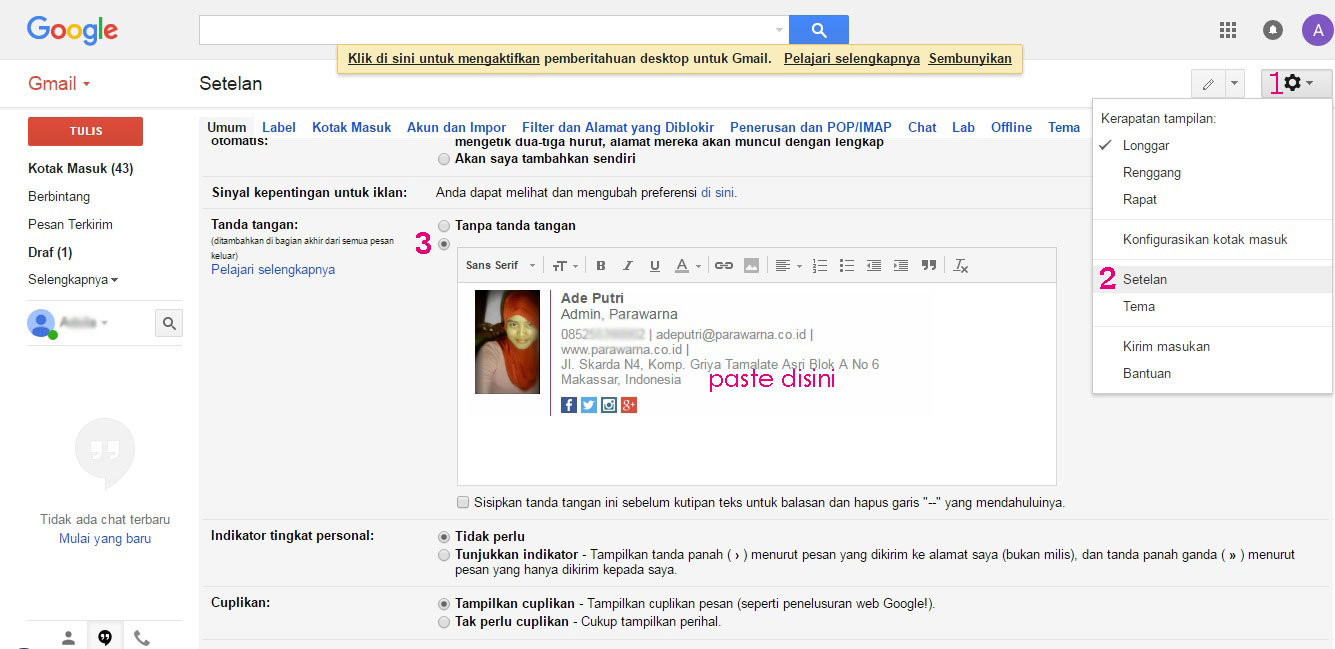Open Kotak Masuk (43) folder

click(x=80, y=168)
